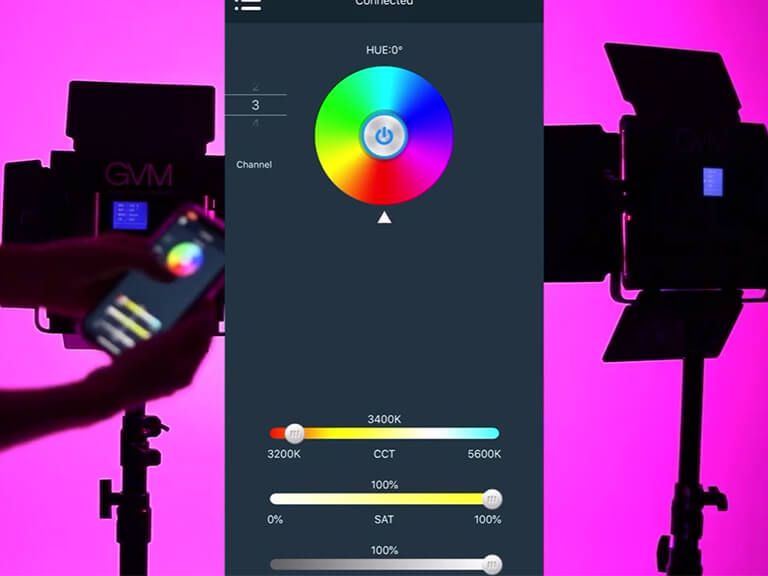768x576 pixels.
Task: Click the CCT label
Action: tap(384, 454)
